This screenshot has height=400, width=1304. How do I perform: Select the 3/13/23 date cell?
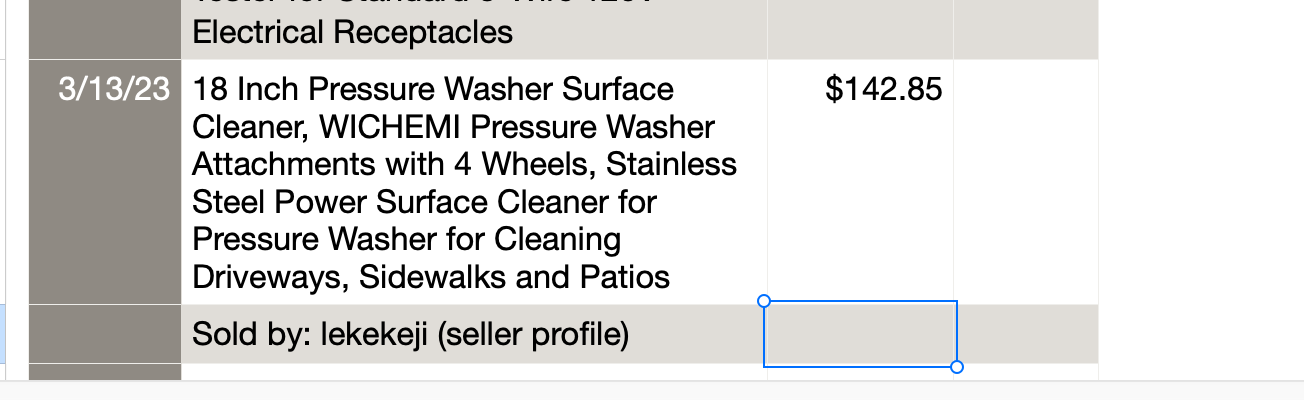(105, 182)
